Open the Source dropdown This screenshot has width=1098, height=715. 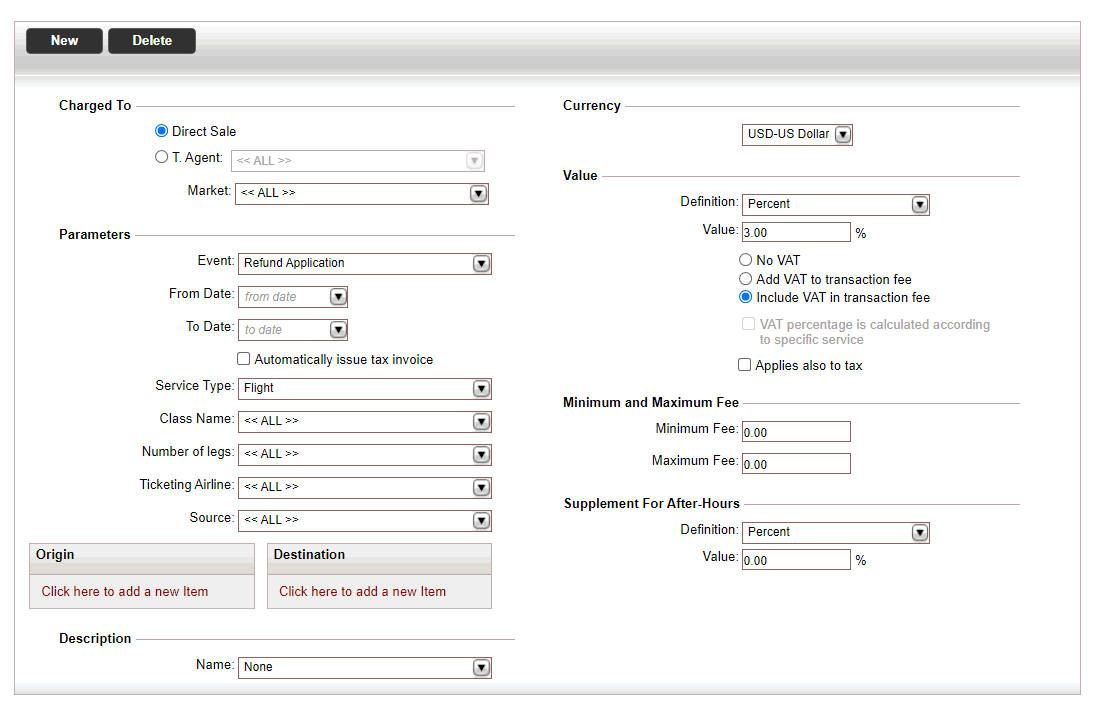365,520
